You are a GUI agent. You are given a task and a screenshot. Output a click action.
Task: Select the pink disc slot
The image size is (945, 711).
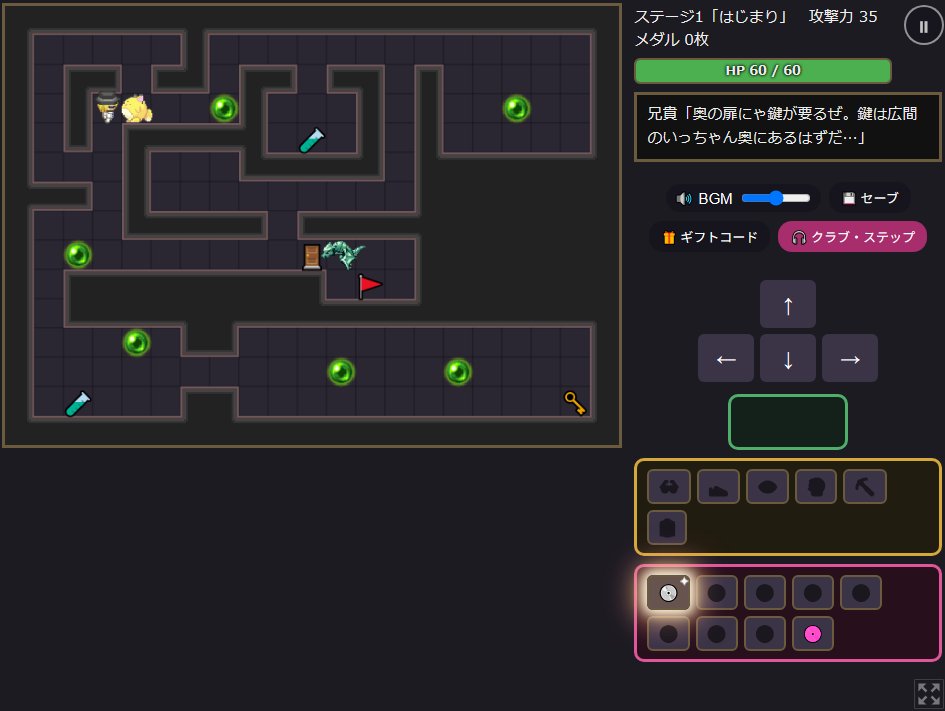point(812,634)
